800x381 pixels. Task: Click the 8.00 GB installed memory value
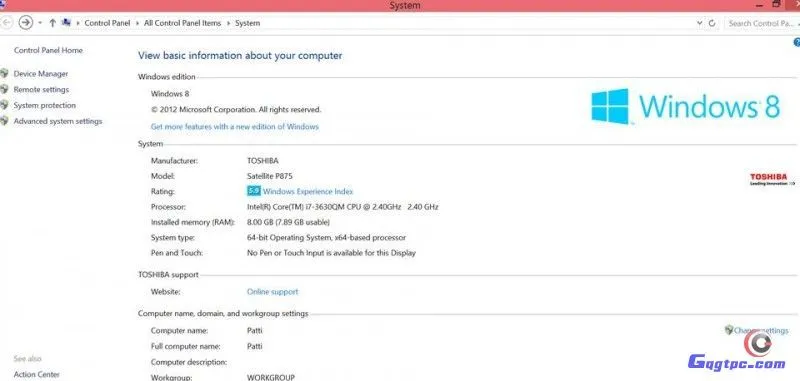(288, 222)
